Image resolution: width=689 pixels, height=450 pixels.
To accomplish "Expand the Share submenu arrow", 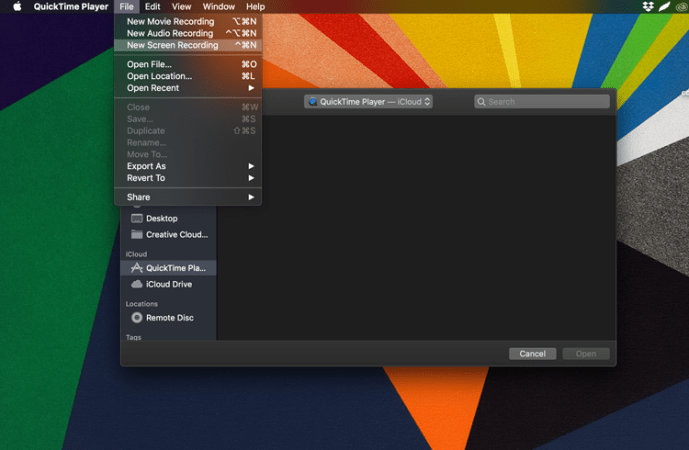I will point(251,197).
